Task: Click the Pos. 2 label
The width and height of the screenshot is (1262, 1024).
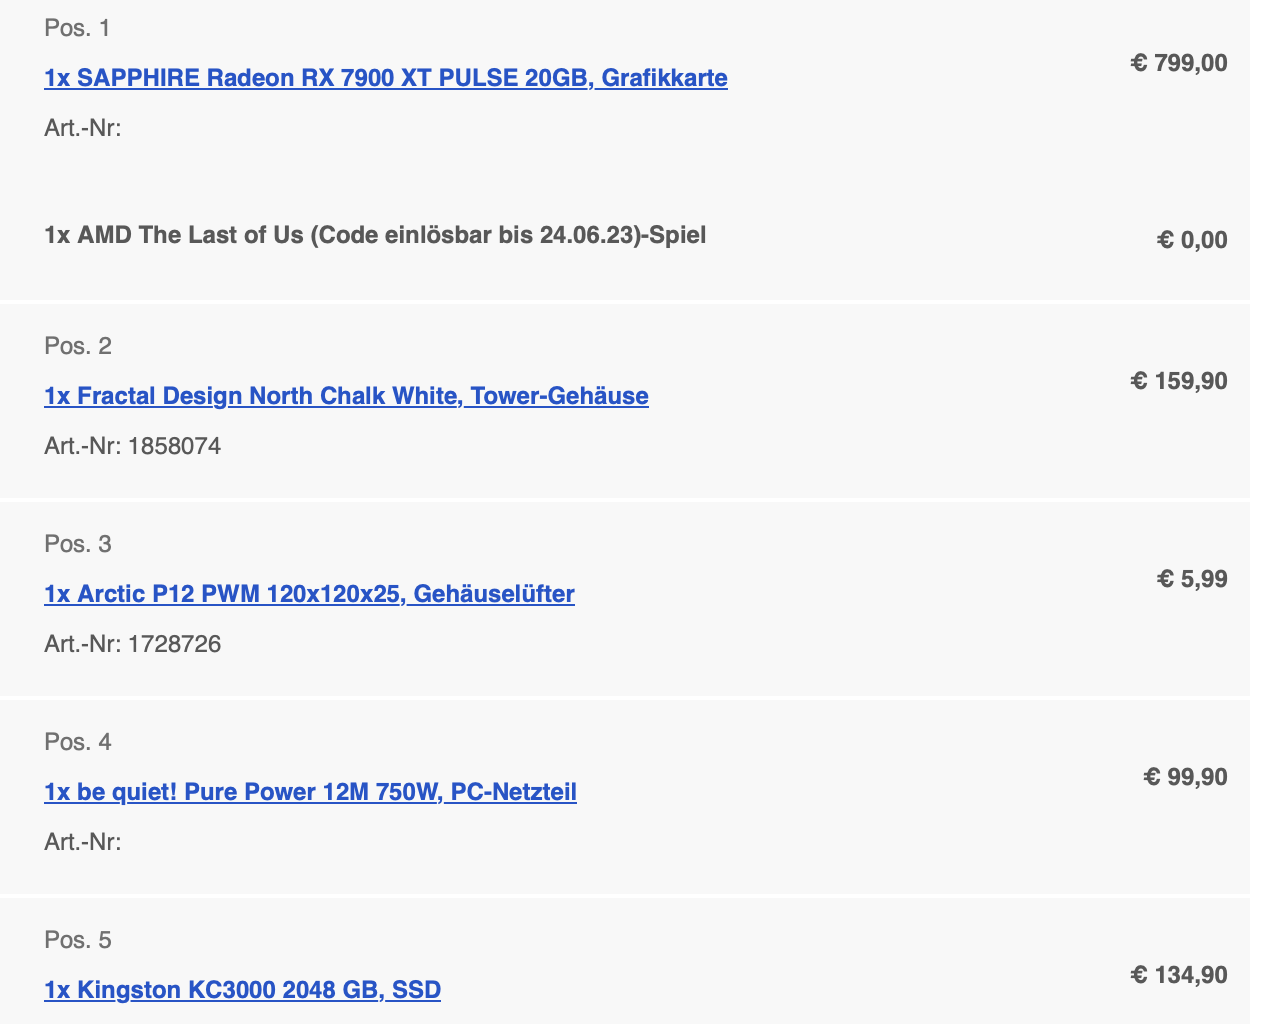Action: coord(78,346)
